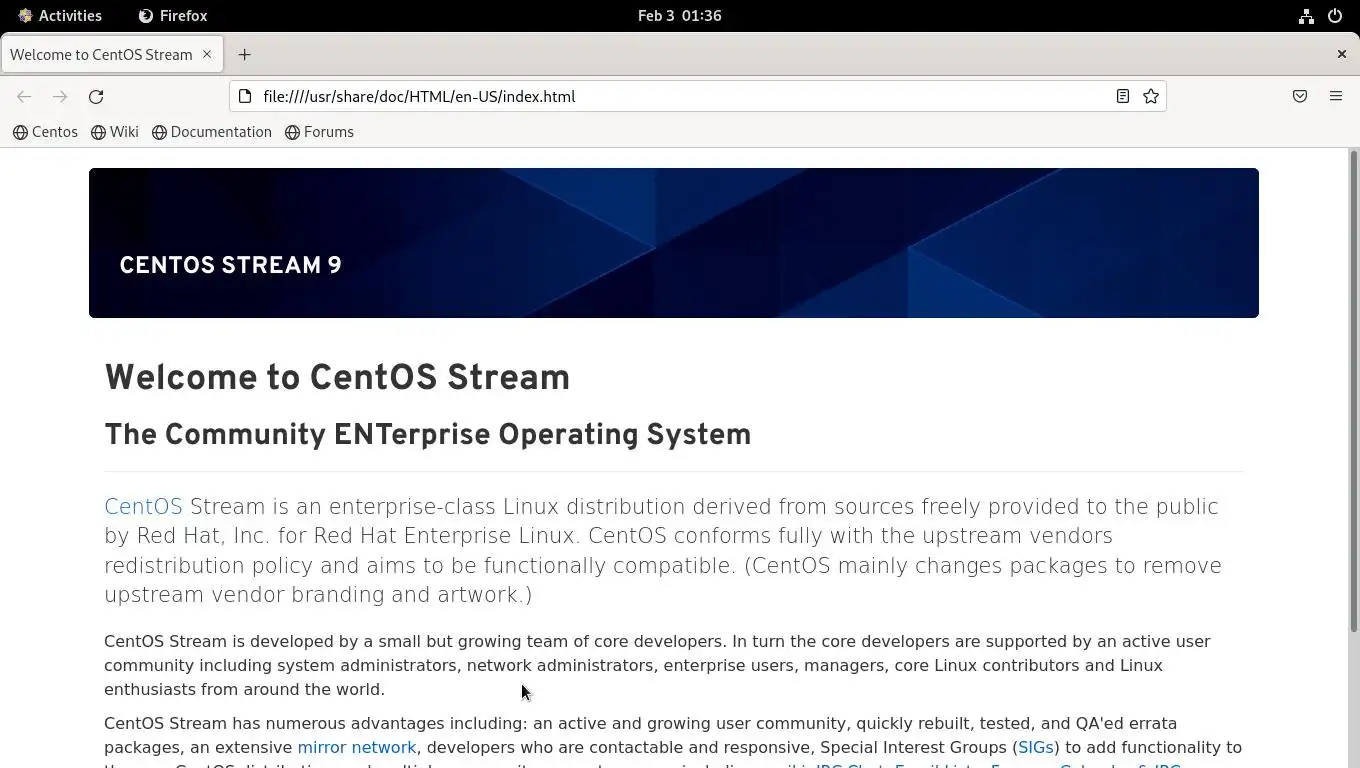Open the Save to Pocket icon
The image size is (1360, 768).
point(1300,97)
